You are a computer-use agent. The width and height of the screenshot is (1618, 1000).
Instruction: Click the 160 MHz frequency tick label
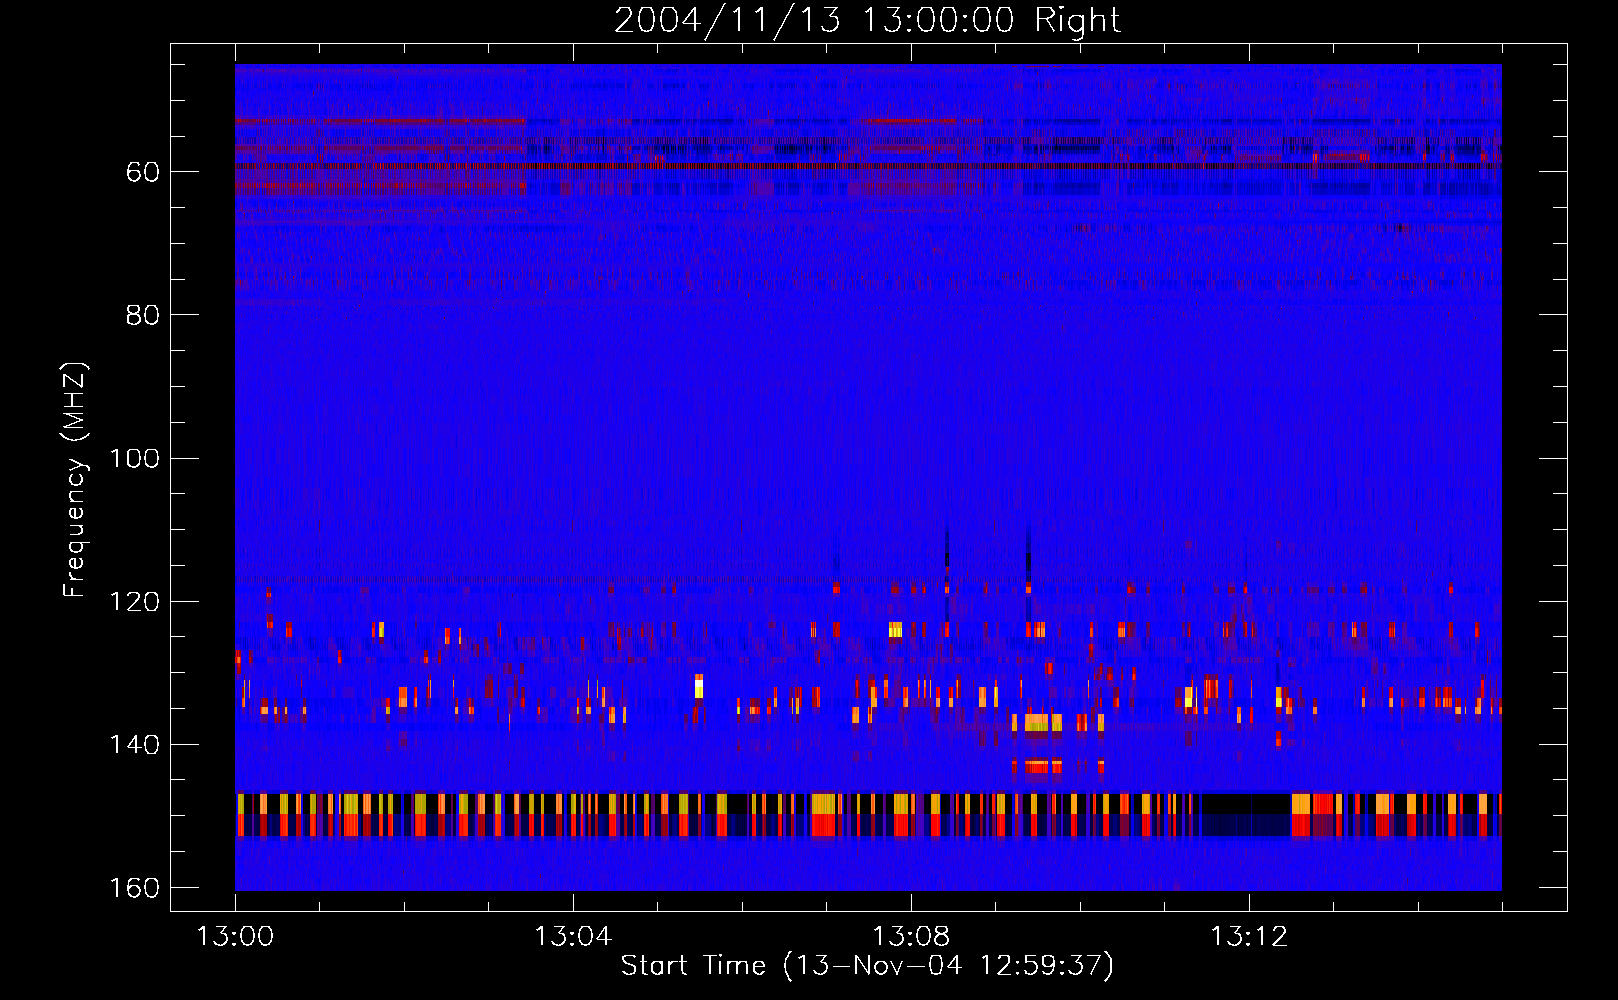[134, 888]
